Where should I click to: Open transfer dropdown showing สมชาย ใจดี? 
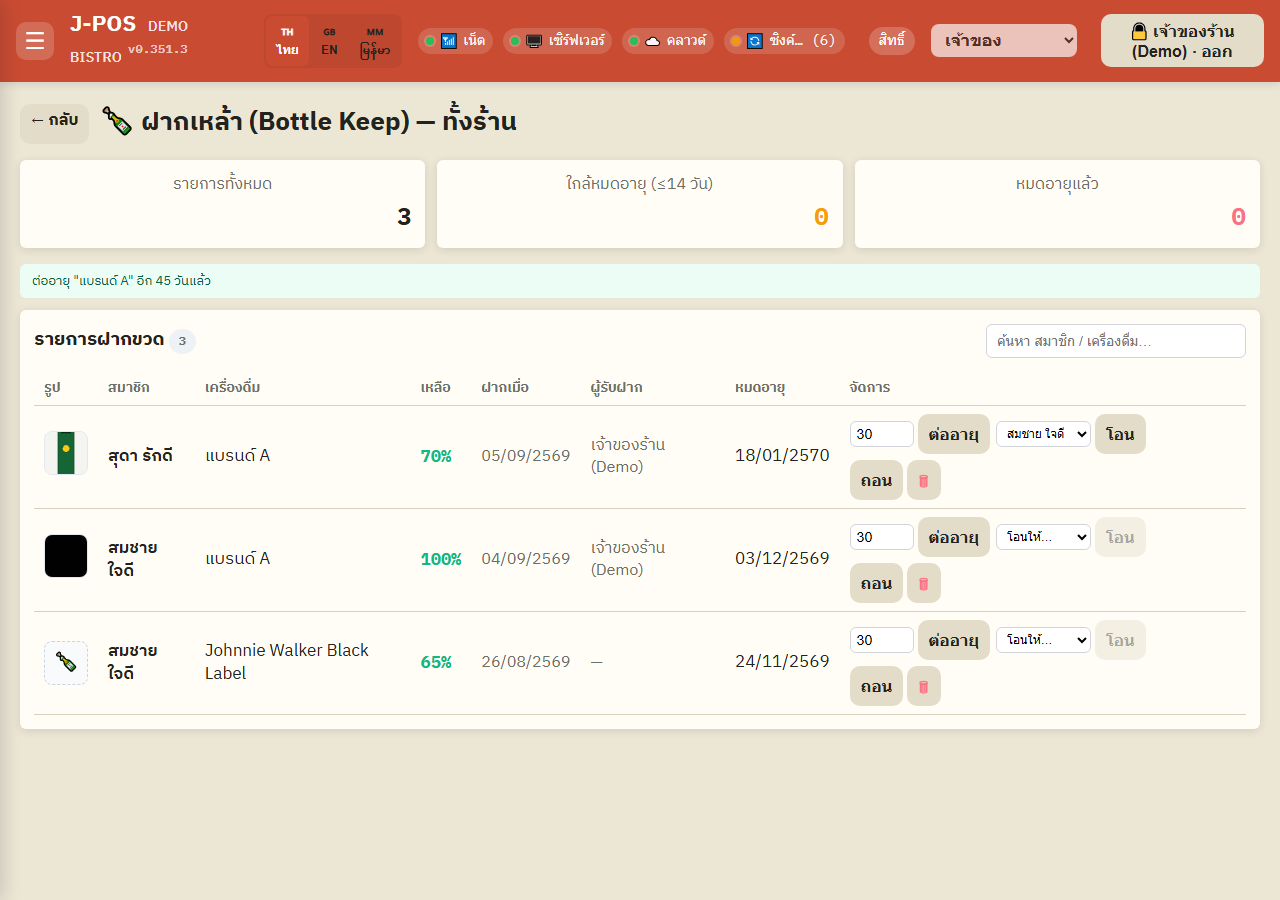1043,434
